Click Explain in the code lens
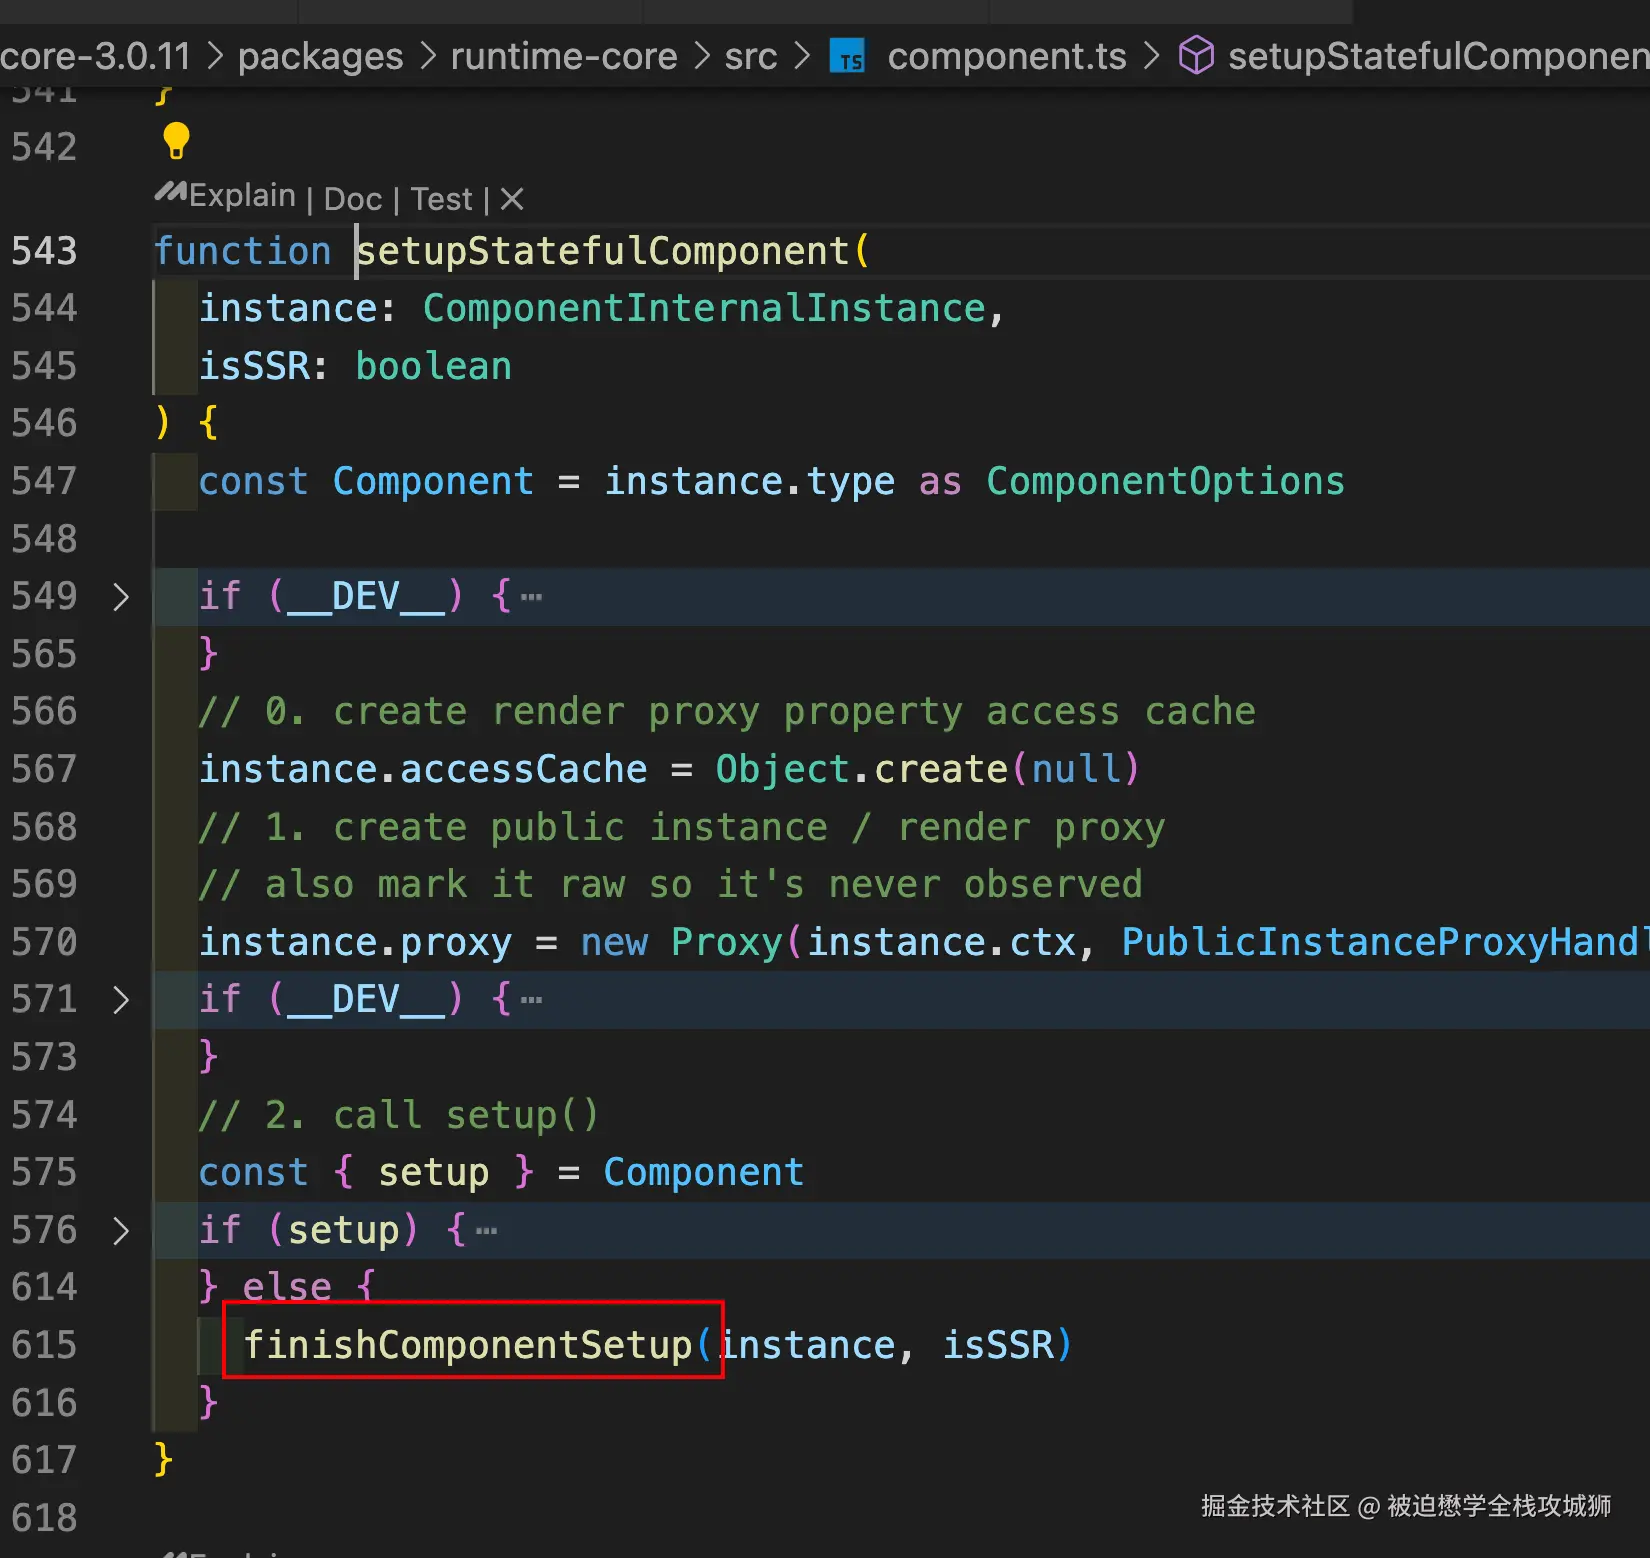Image resolution: width=1650 pixels, height=1558 pixels. coord(242,196)
